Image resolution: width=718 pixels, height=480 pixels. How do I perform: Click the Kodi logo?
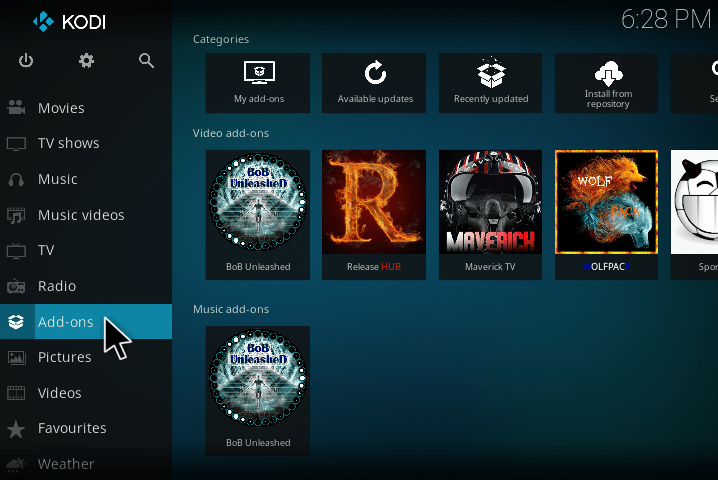click(69, 22)
